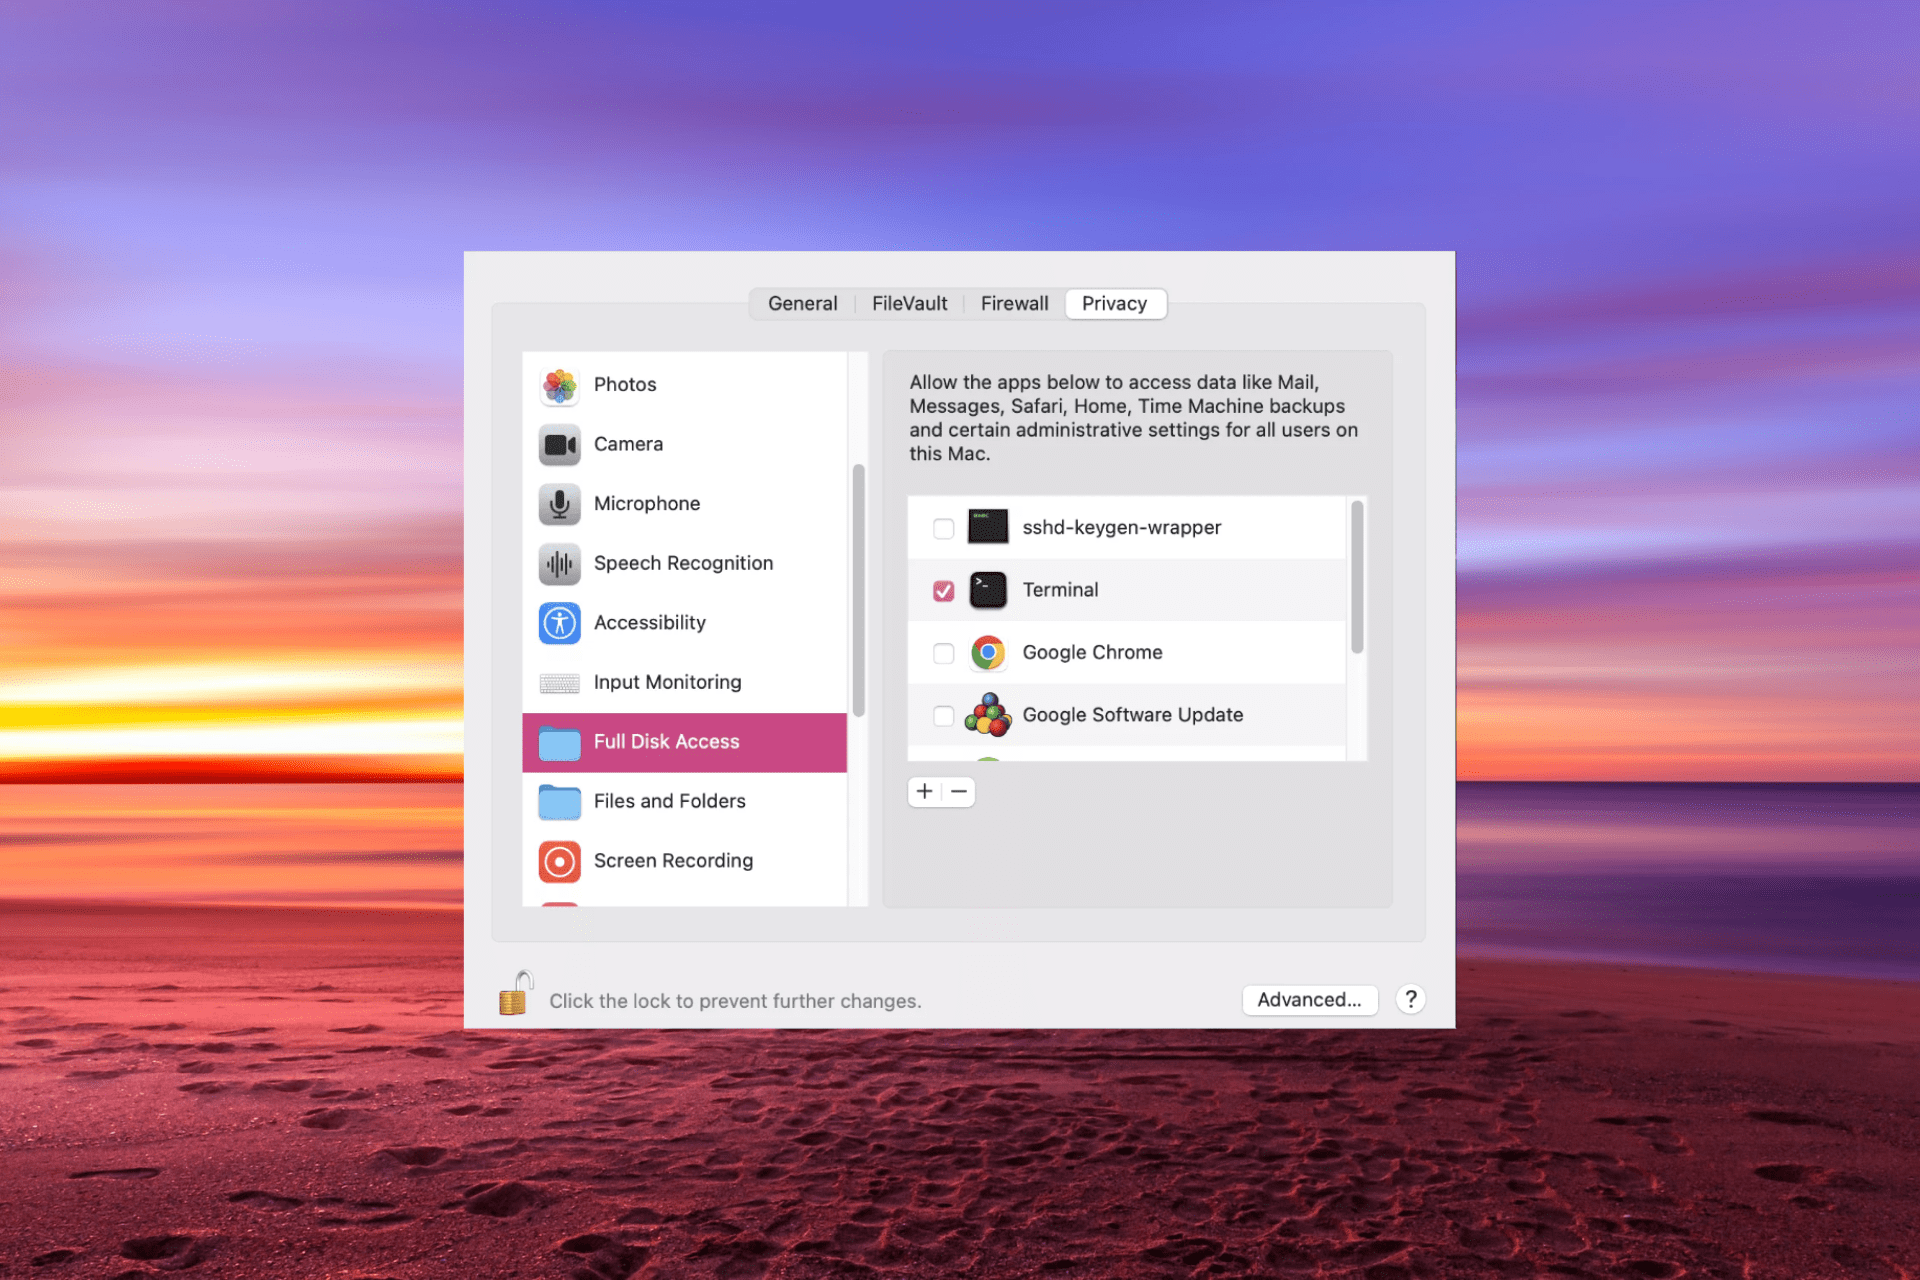Toggle sshd-keygen-wrapper Full Disk Access

pyautogui.click(x=941, y=527)
